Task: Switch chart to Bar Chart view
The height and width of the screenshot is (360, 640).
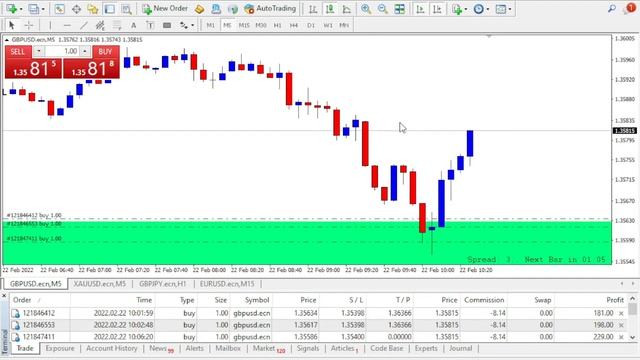Action: [x=313, y=9]
